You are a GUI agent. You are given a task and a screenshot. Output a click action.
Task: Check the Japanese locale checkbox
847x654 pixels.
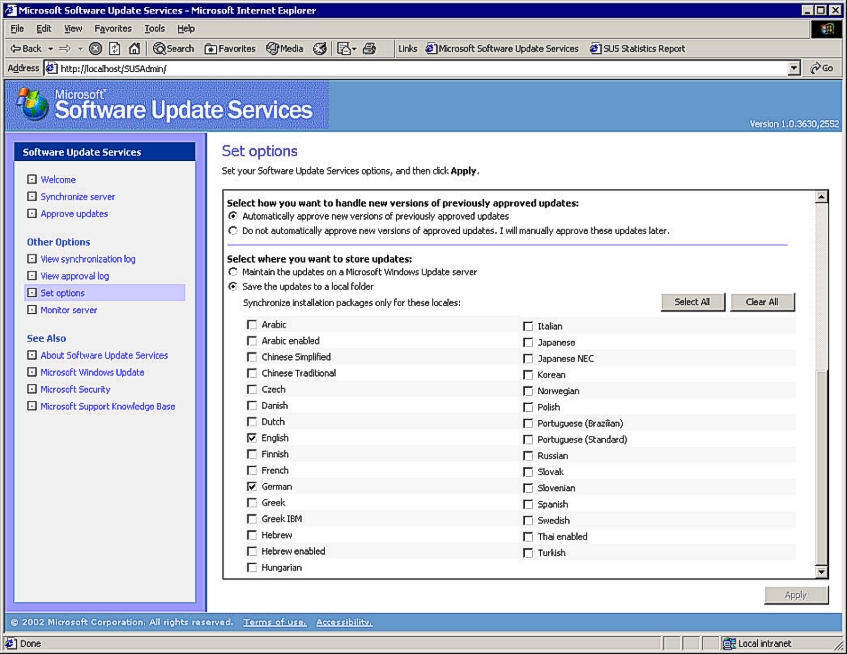[528, 342]
